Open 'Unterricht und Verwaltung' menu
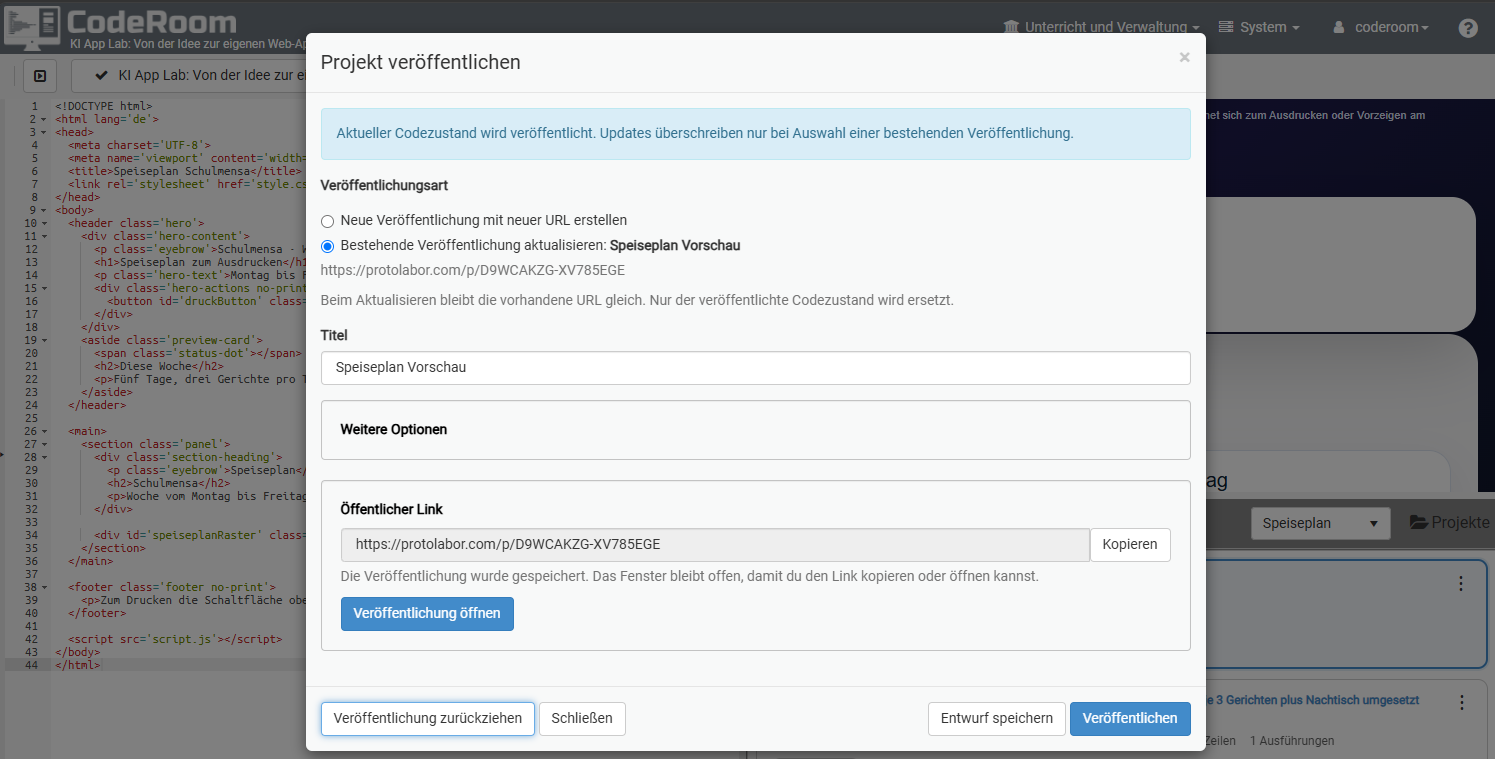This screenshot has height=759, width=1495. [x=1102, y=27]
